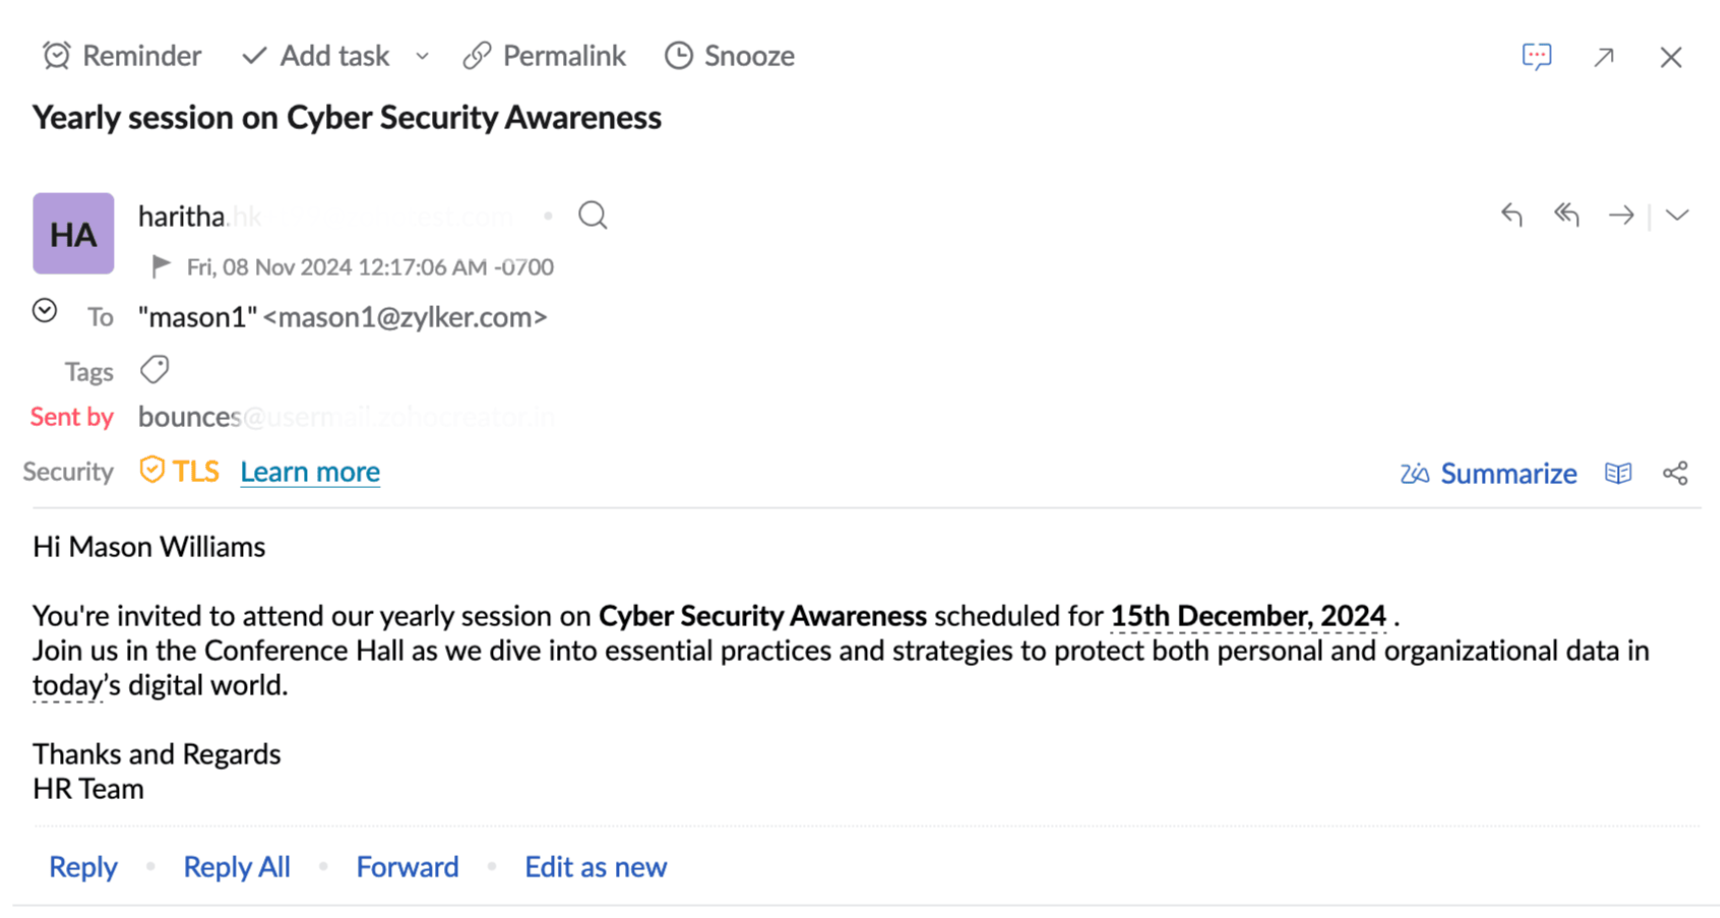Expand the Add task dropdown arrow
The image size is (1720, 918).
[x=422, y=56]
